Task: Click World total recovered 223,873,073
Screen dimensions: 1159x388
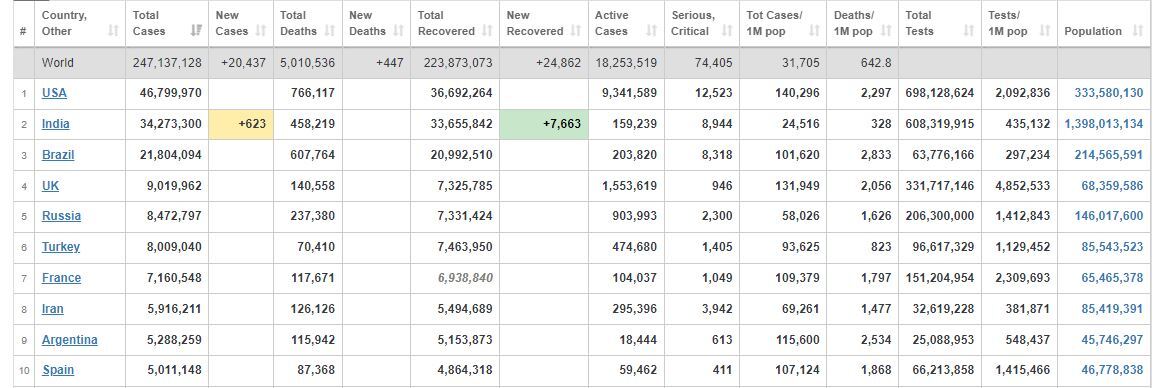Action: 458,63
